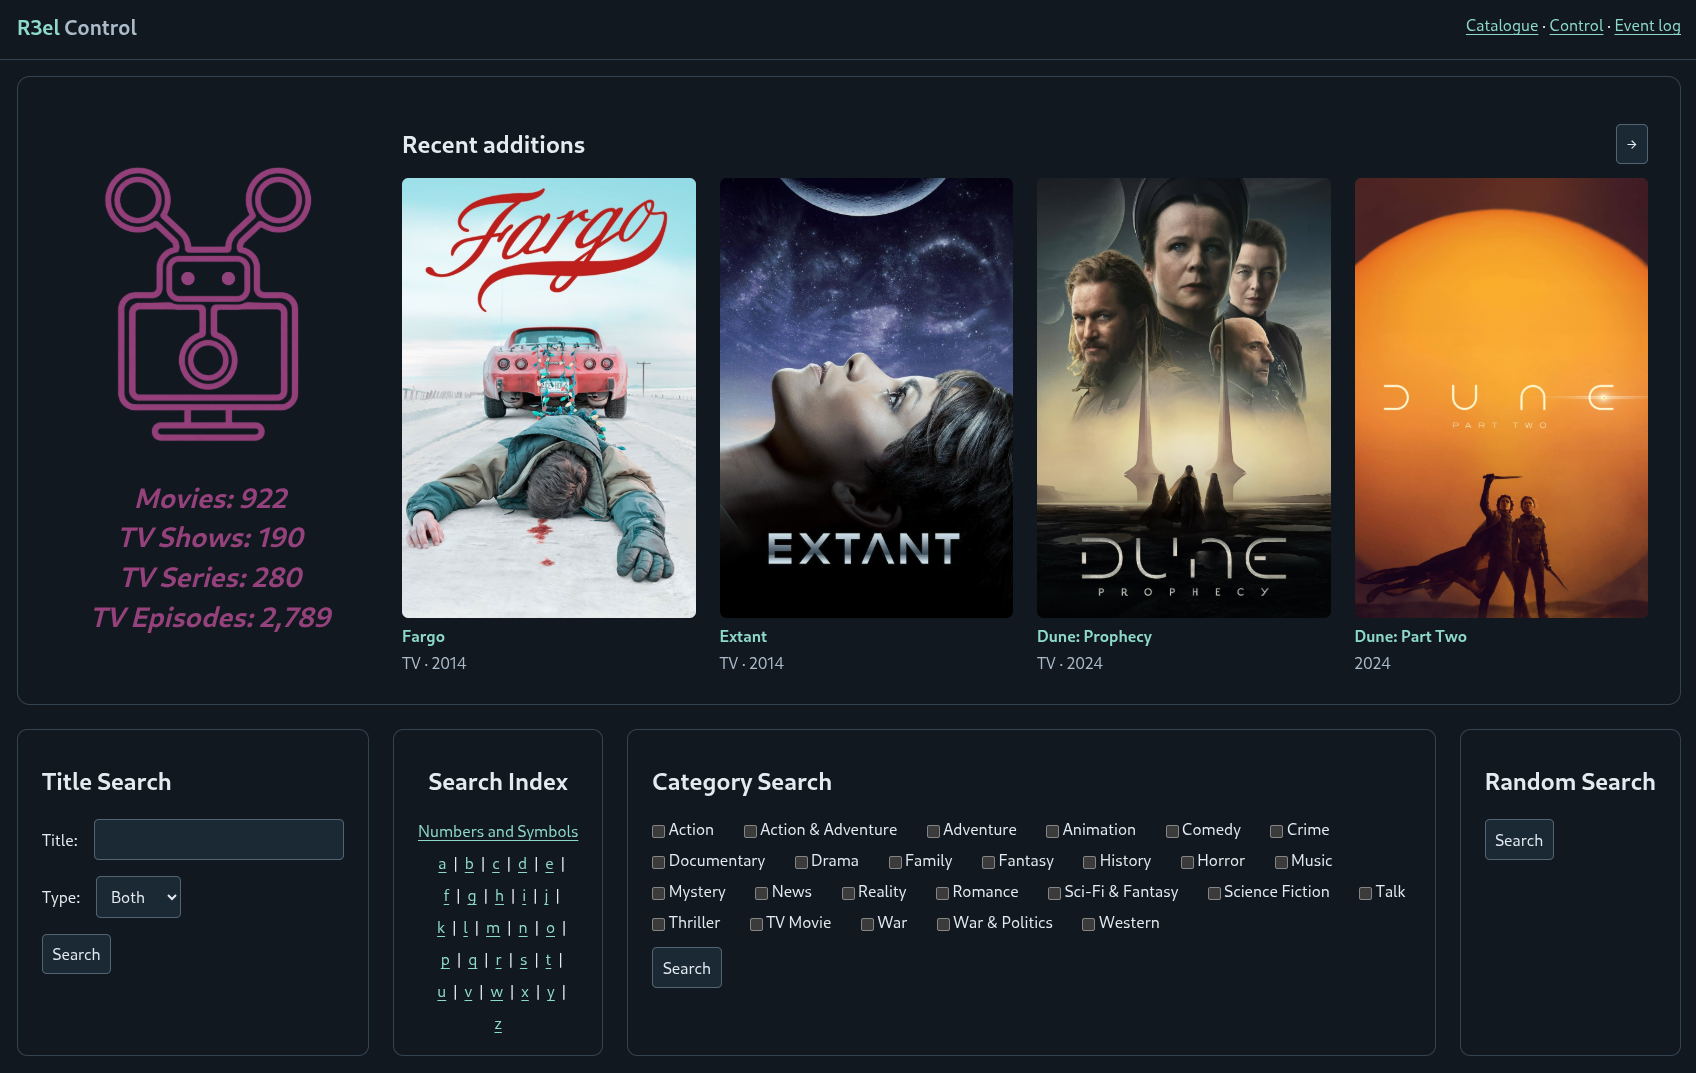The image size is (1696, 1073).
Task: Focus the Title search input field
Action: (x=219, y=840)
